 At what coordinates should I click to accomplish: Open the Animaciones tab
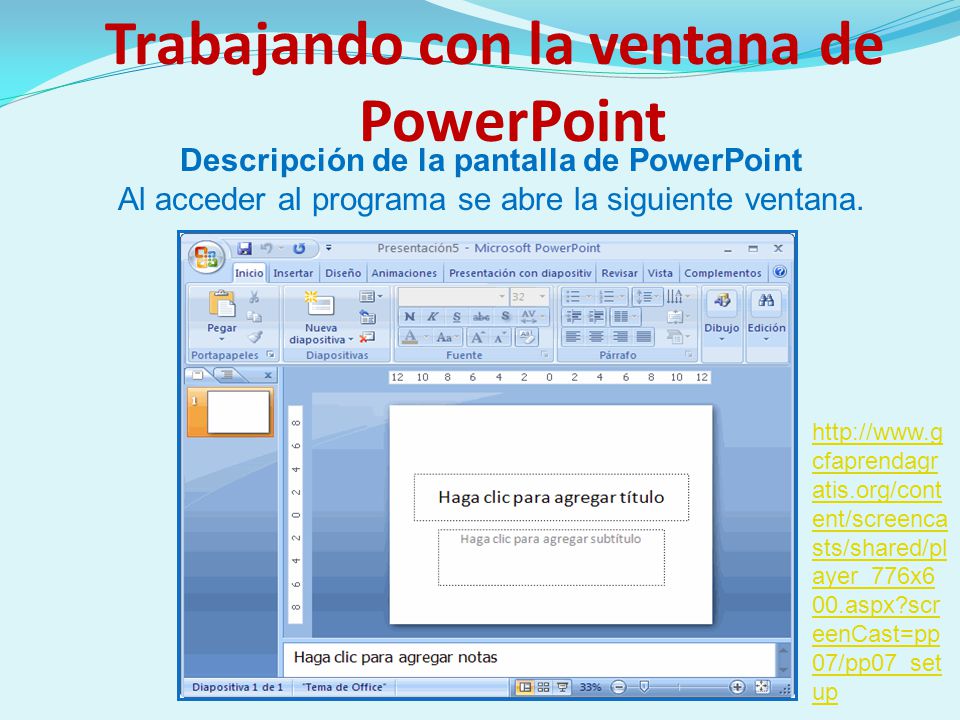[404, 273]
